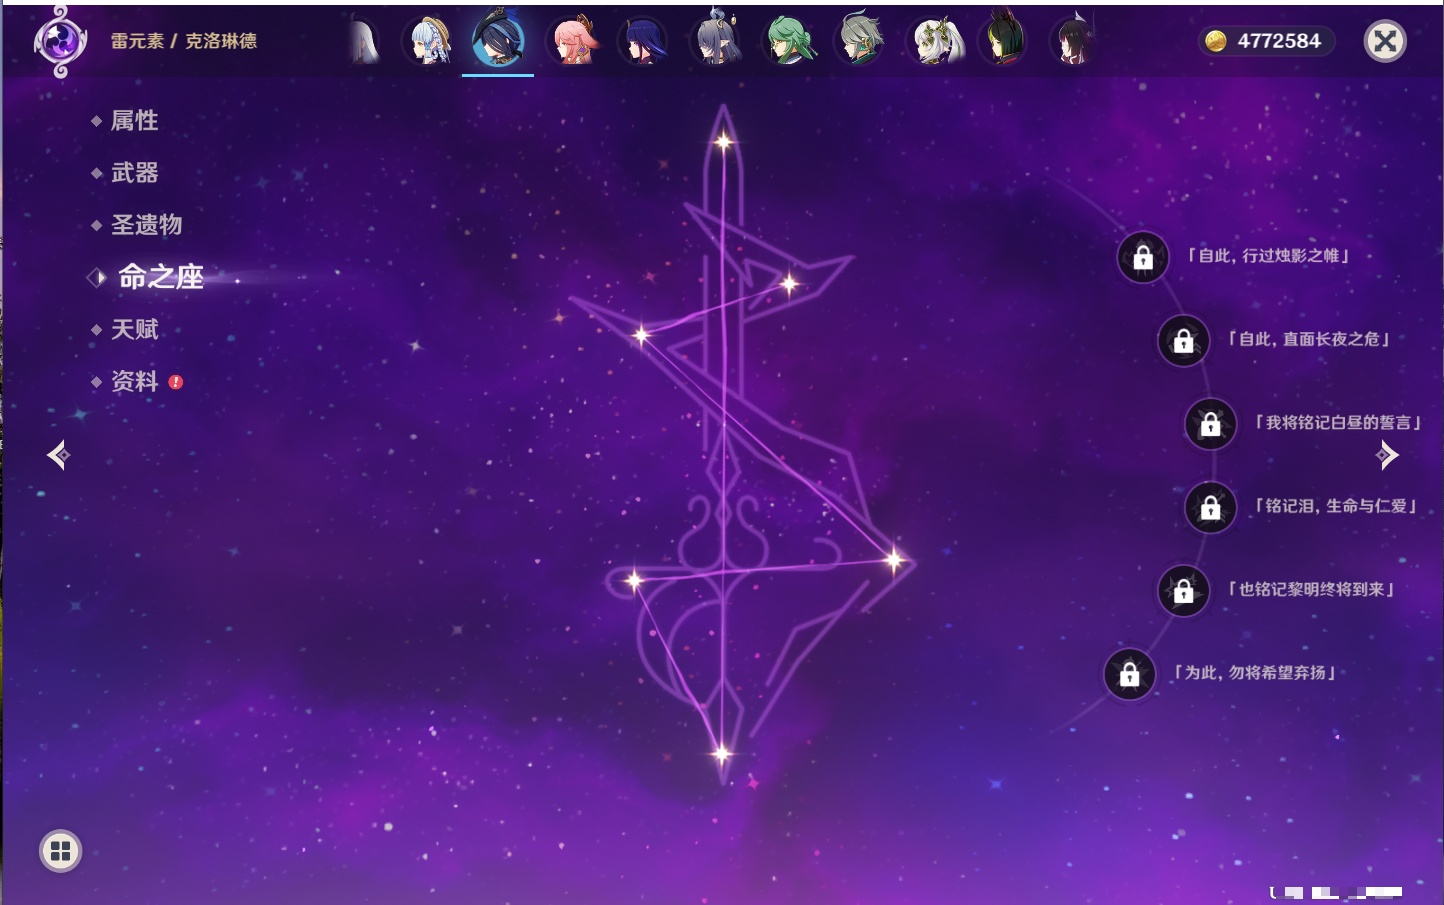The image size is (1444, 905).
Task: Switch to the pink-haired character avatar
Action: tap(572, 41)
